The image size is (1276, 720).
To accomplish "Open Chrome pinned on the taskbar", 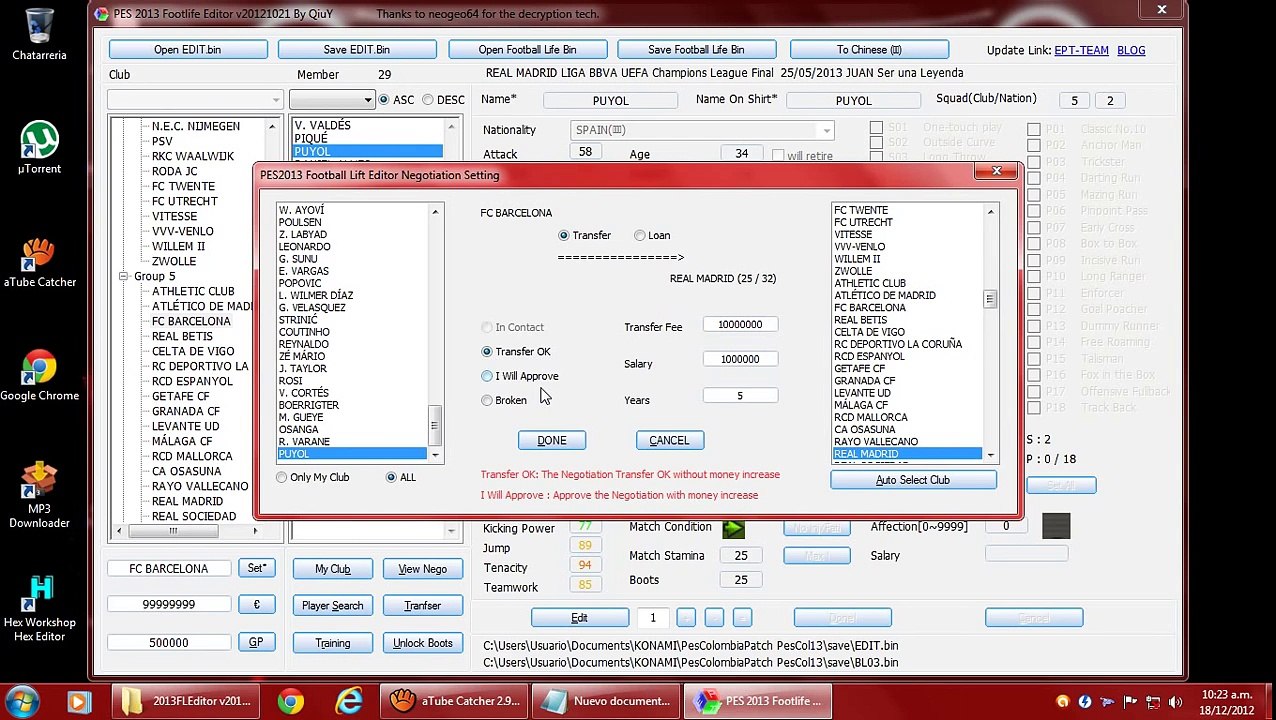I will tap(290, 701).
